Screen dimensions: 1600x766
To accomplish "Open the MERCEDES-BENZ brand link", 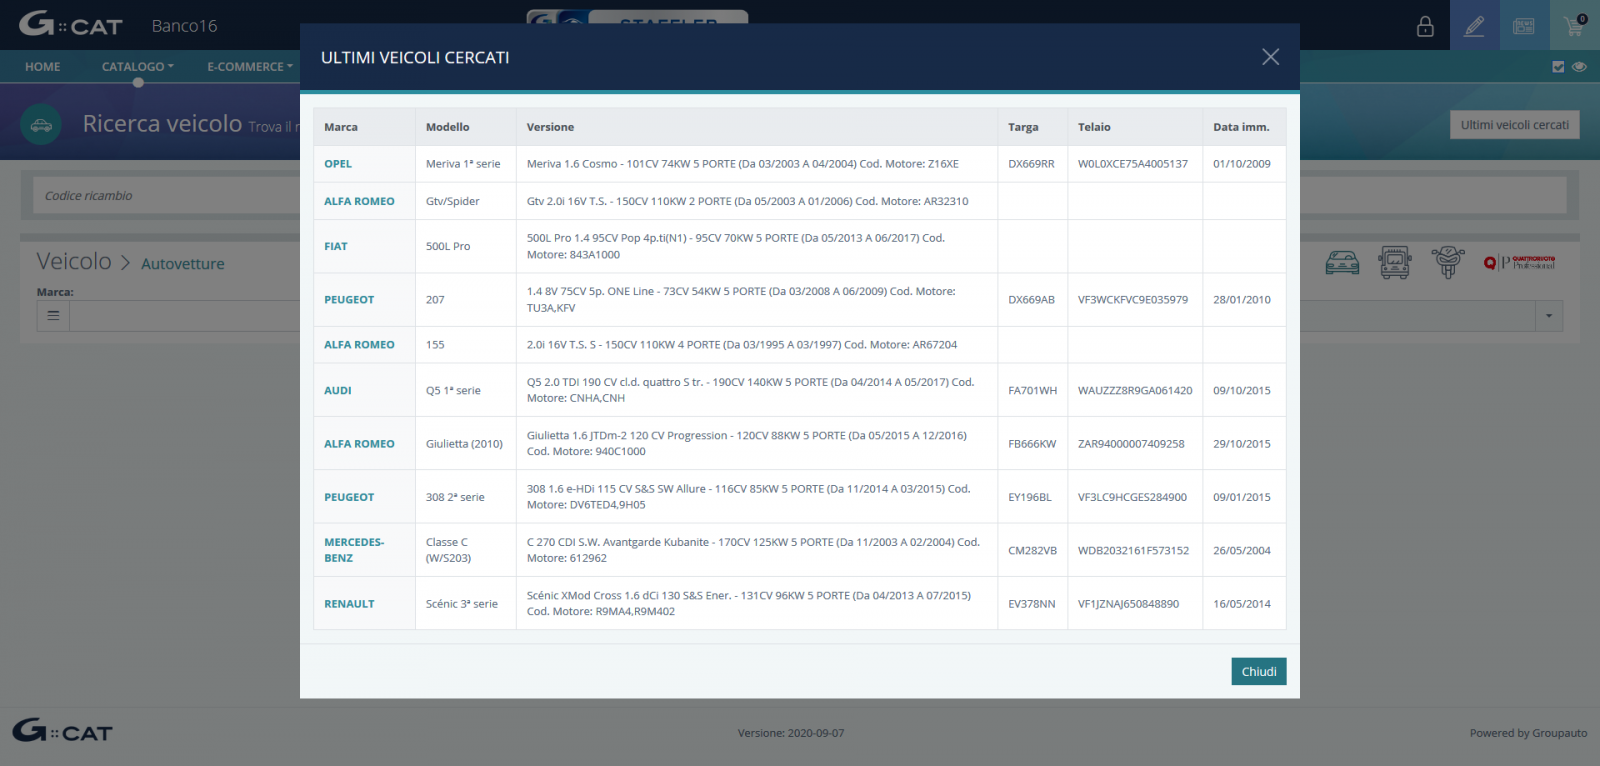I will tap(354, 550).
